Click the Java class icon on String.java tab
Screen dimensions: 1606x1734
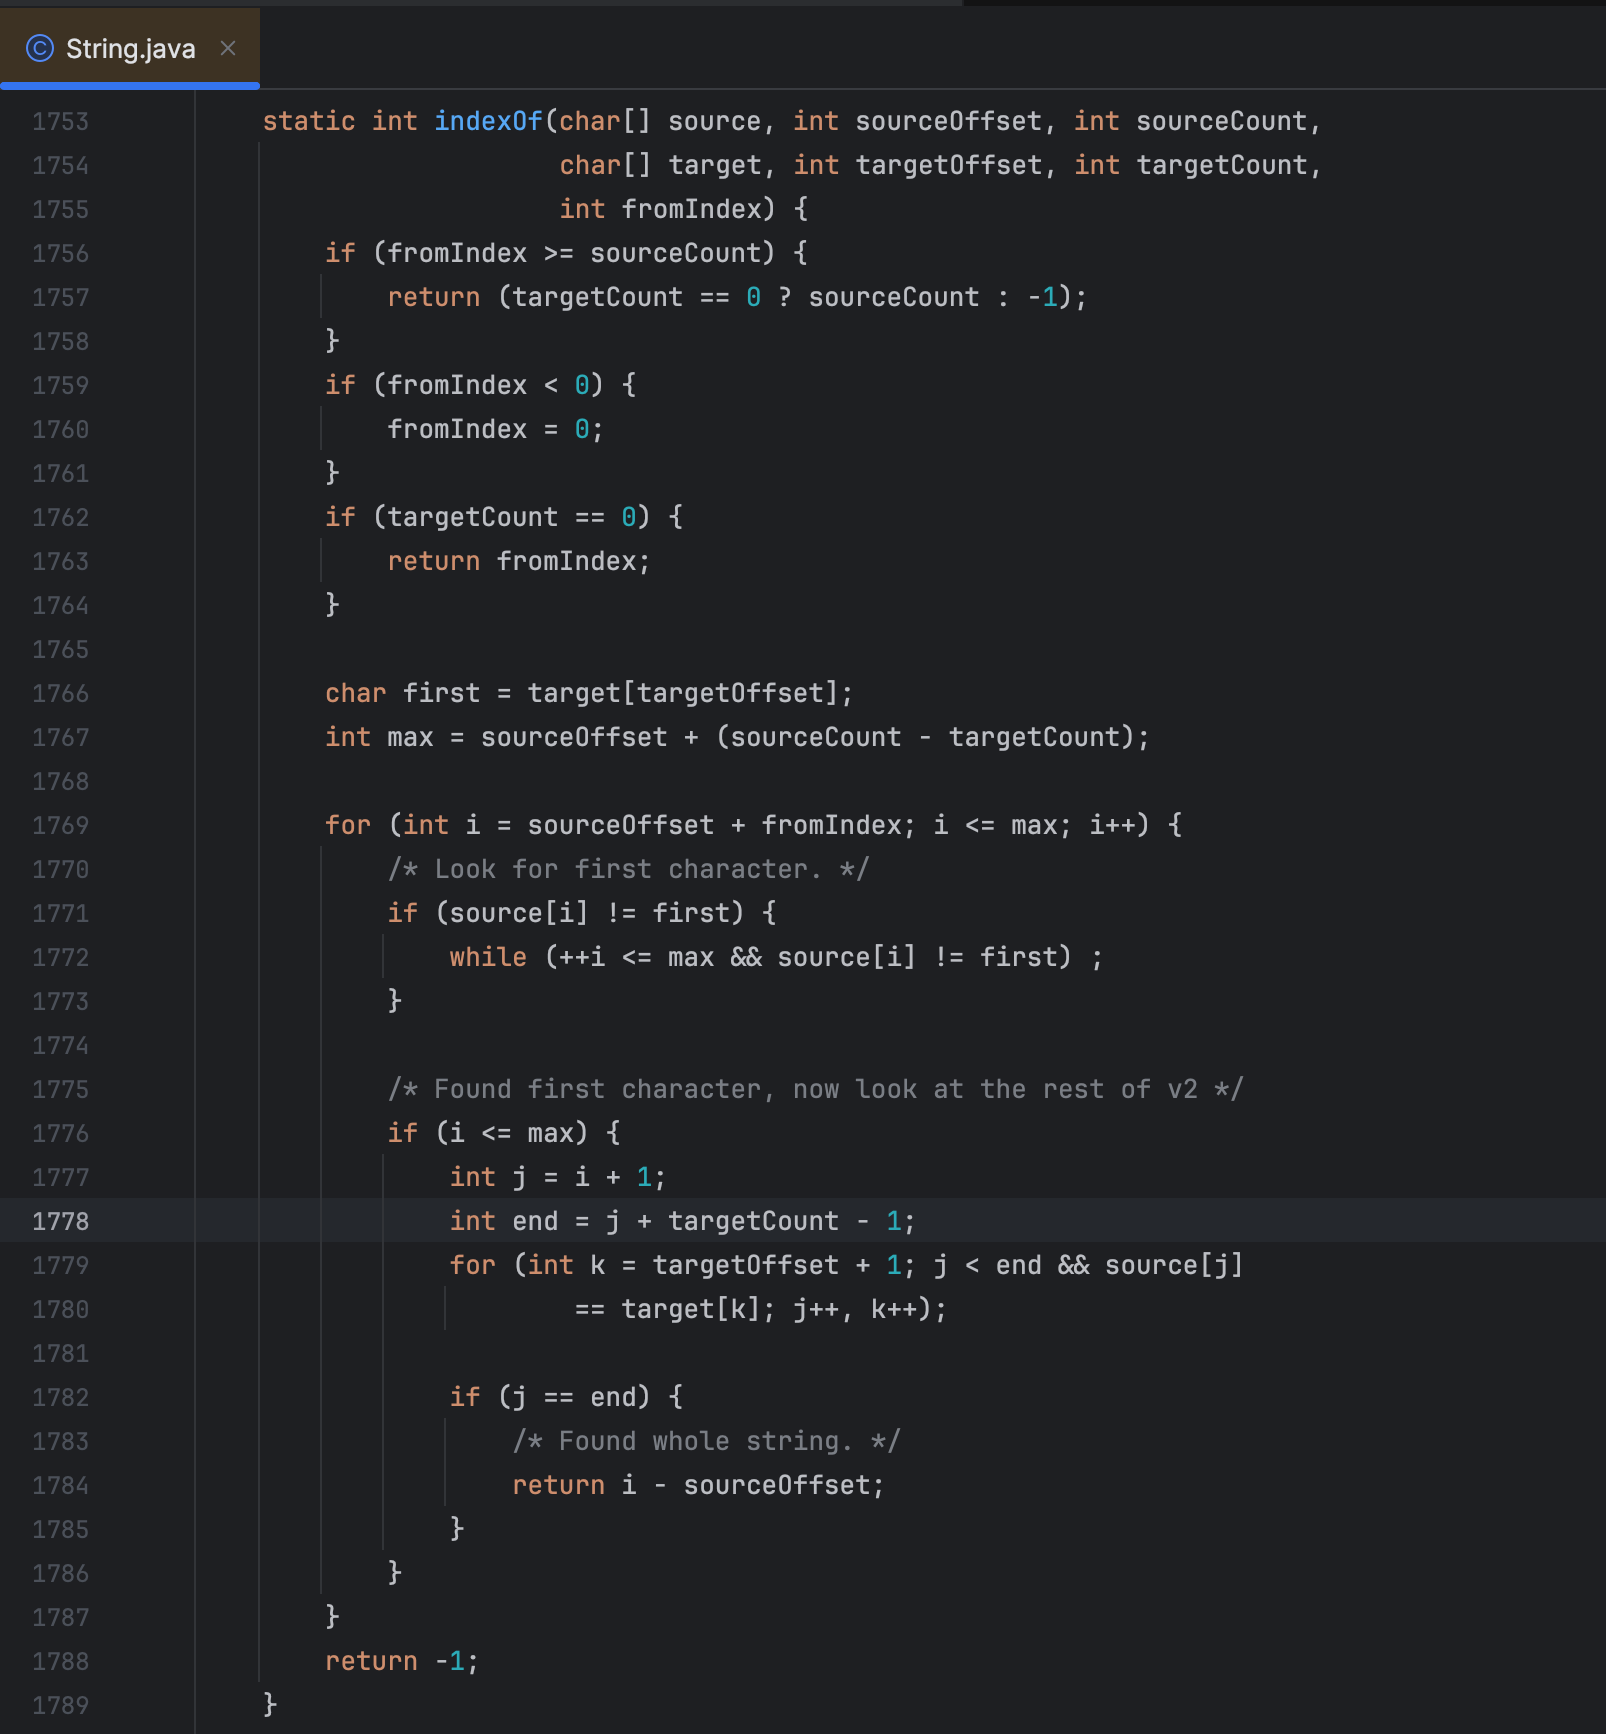[38, 47]
